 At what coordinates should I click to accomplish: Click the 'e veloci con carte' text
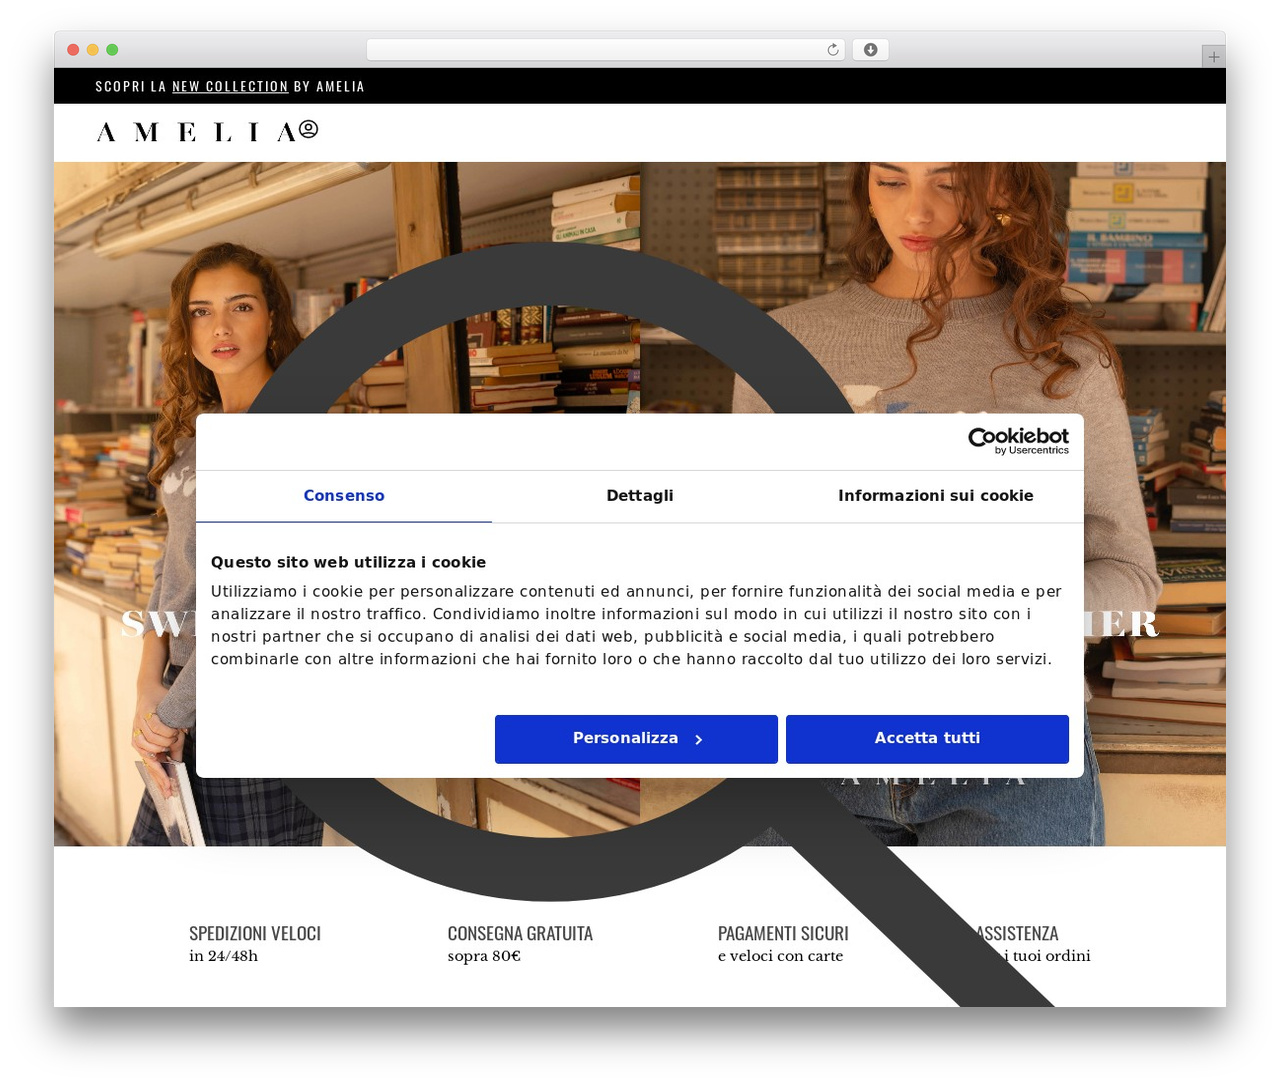click(x=780, y=957)
